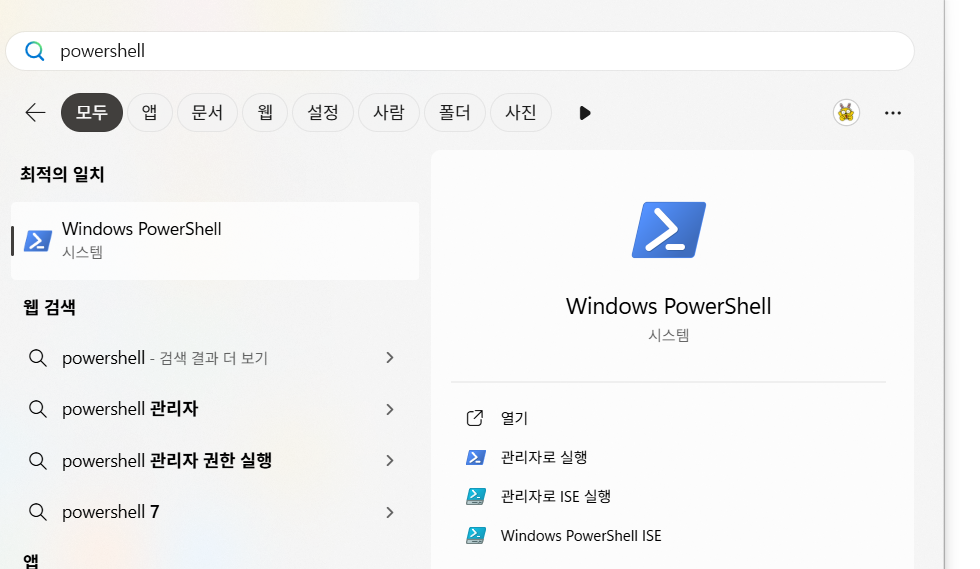Click 열기 to open PowerShell

pos(514,418)
